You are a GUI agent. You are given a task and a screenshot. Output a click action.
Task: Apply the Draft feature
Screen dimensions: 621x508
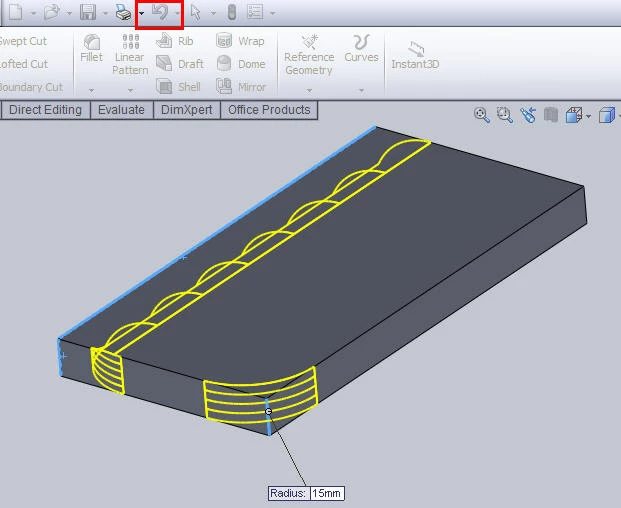(x=180, y=63)
